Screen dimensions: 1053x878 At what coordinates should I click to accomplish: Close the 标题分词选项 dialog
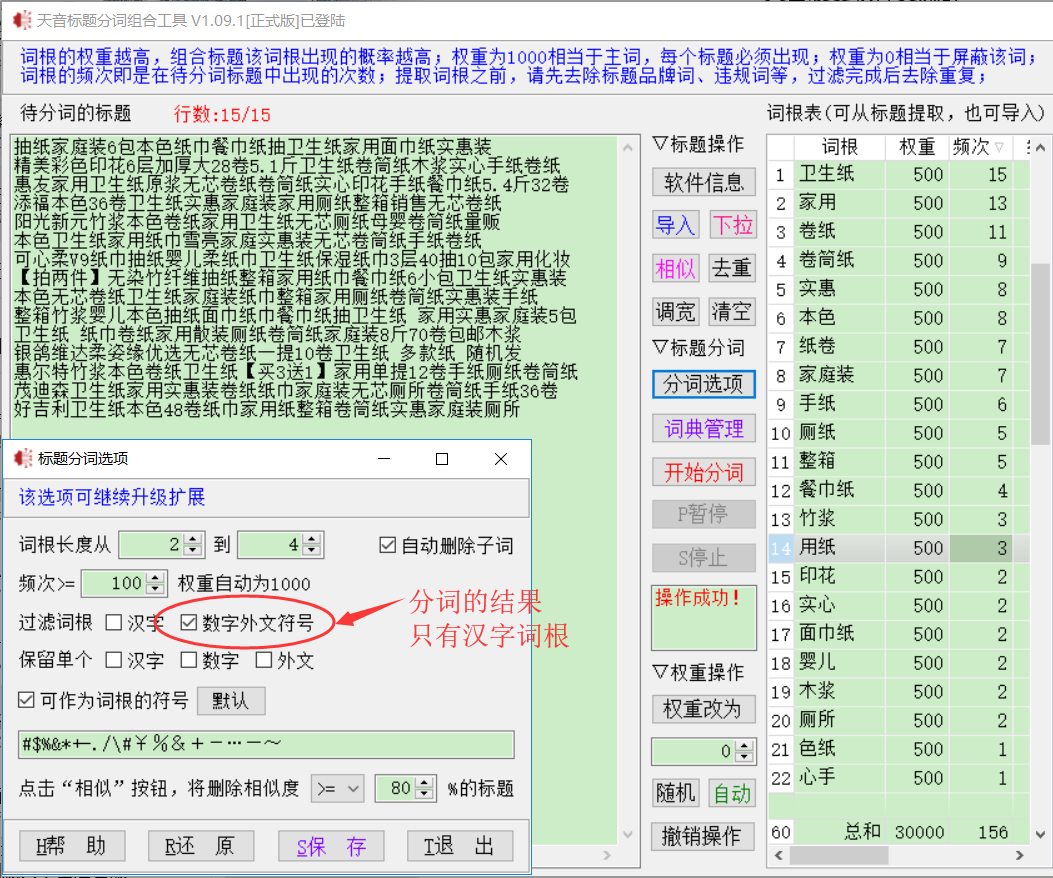(x=501, y=459)
